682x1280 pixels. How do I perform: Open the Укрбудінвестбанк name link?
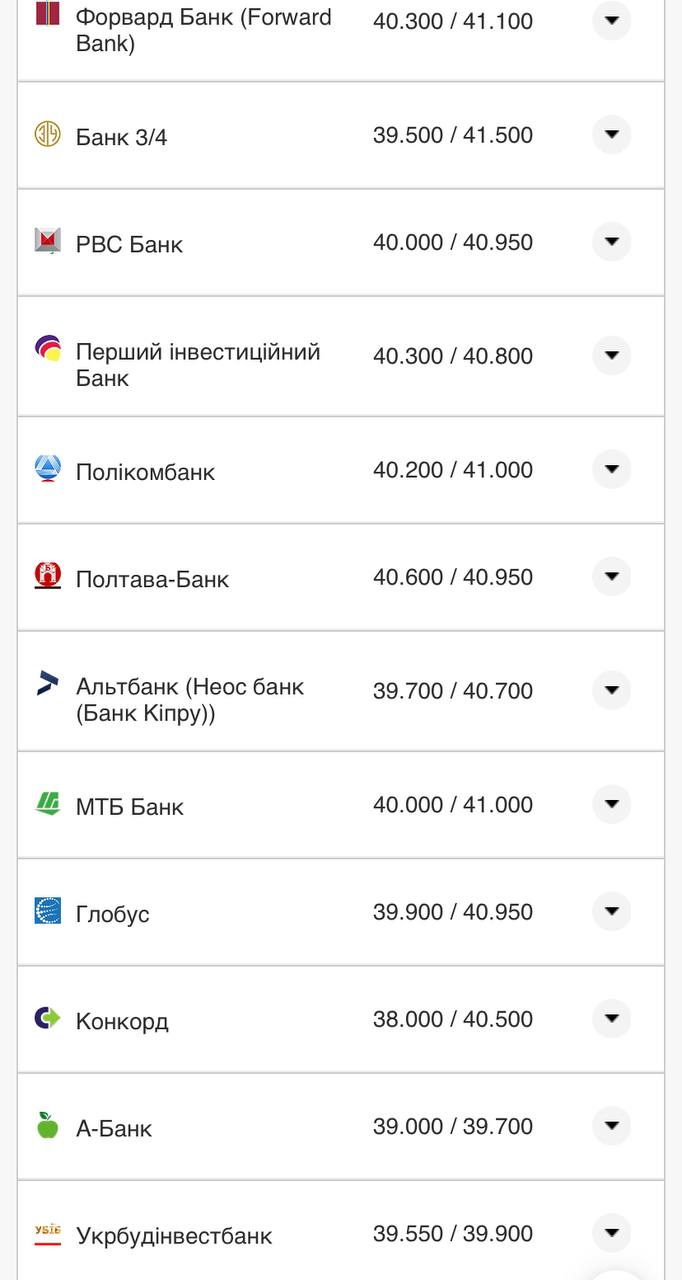pos(174,1236)
